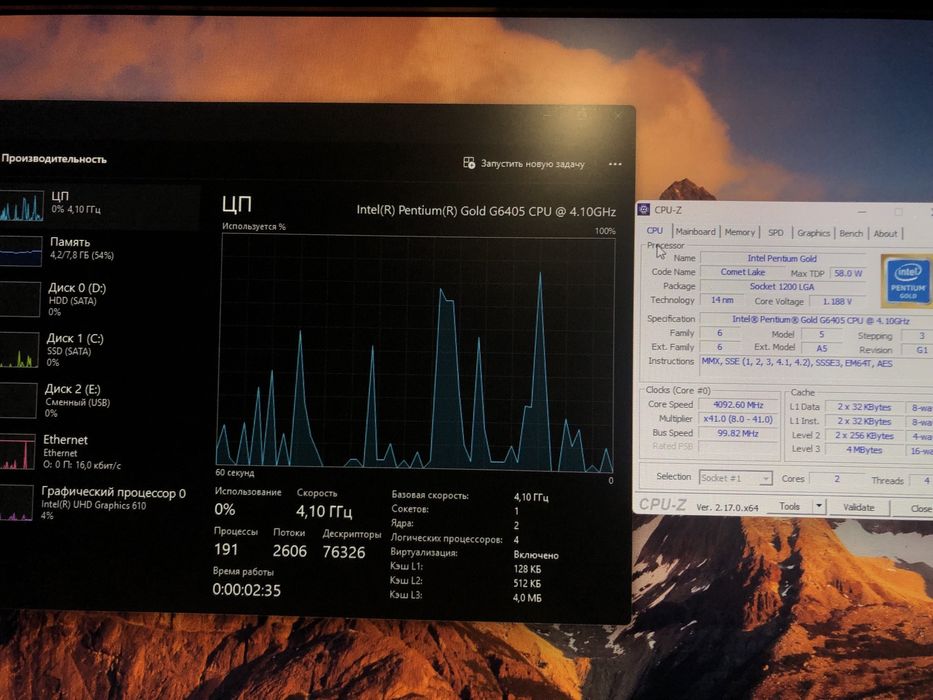This screenshot has width=933, height=700.
Task: Click the Виртуализация Включено value
Action: click(536, 555)
